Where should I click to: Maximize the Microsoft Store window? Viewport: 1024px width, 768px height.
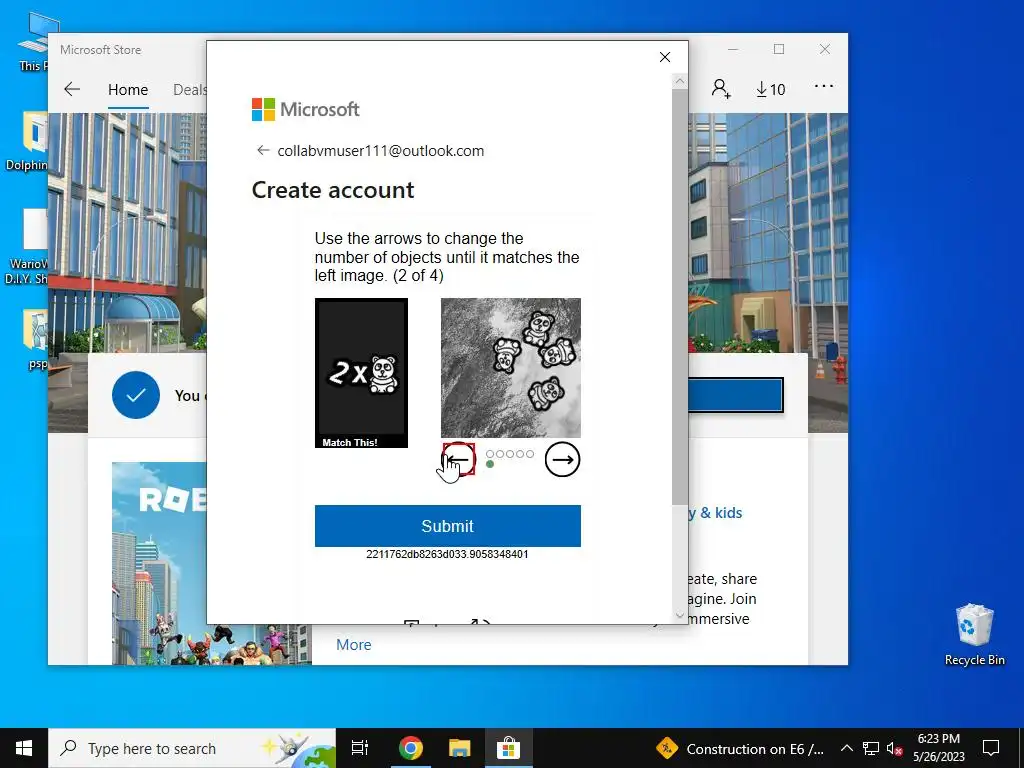[x=779, y=50]
